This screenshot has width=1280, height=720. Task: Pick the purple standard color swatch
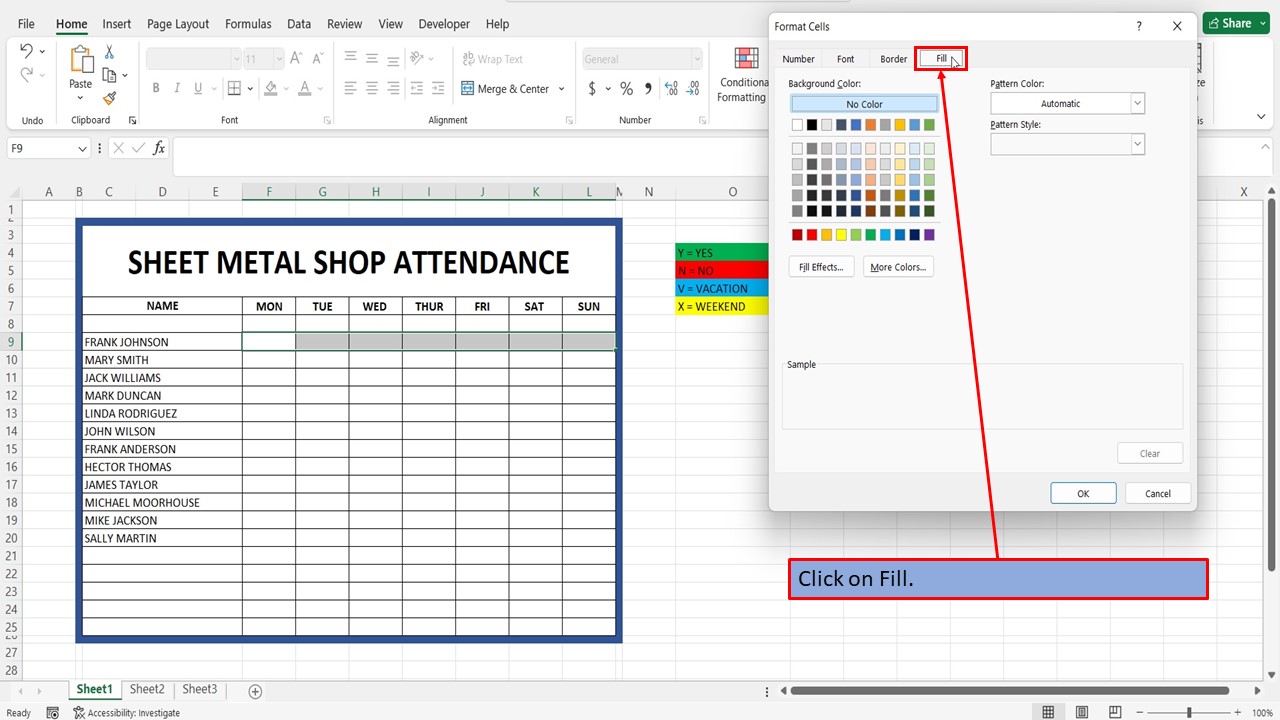tap(929, 235)
